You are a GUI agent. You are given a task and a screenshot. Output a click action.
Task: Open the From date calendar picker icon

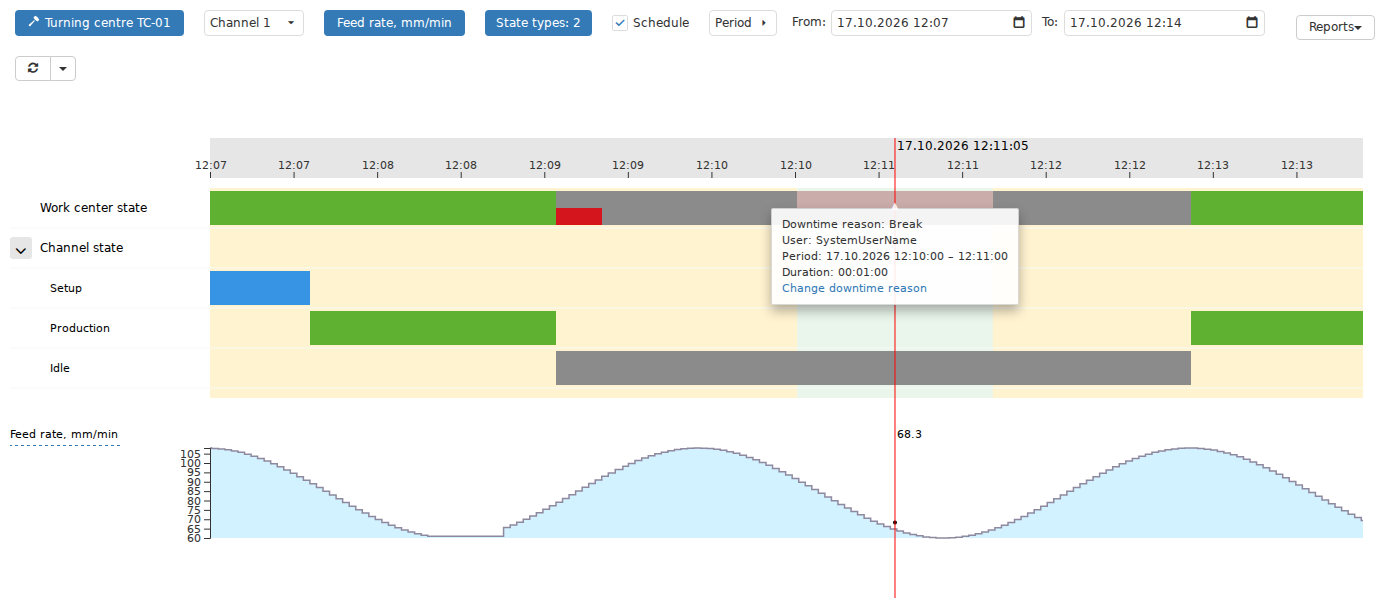tap(1019, 22)
